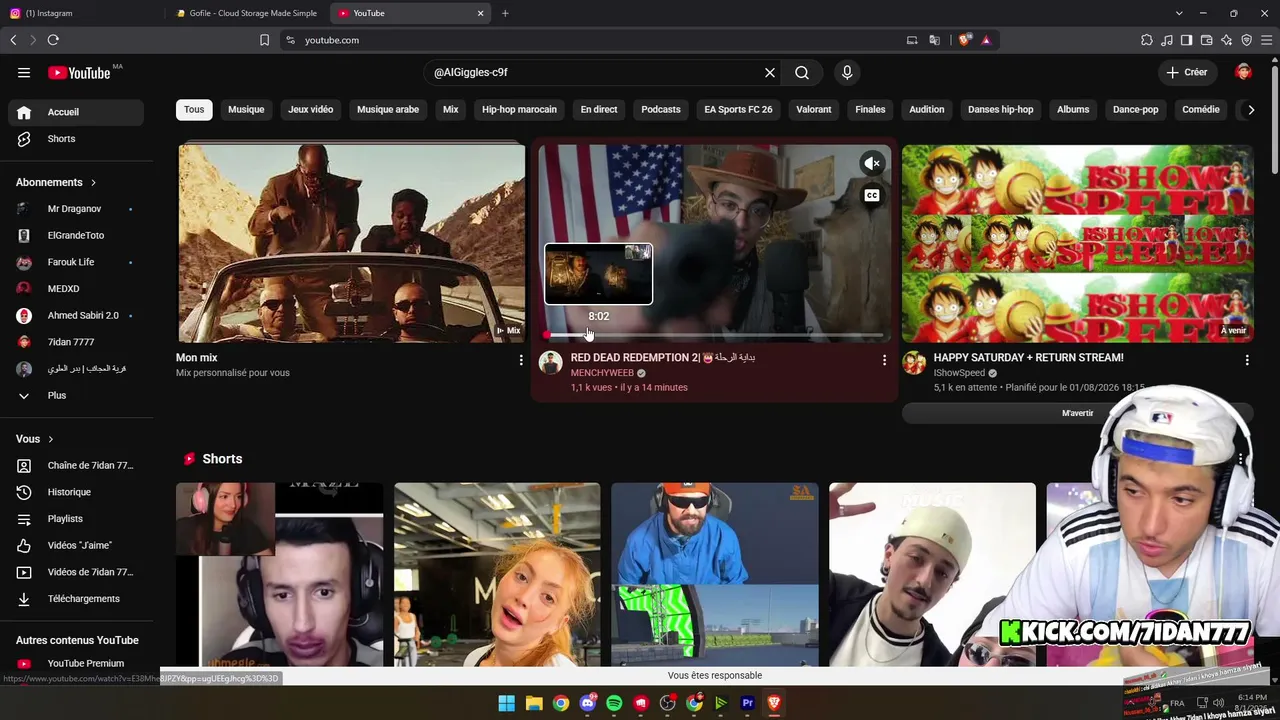1280x720 pixels.
Task: Open options for Mon mix
Action: [521, 360]
